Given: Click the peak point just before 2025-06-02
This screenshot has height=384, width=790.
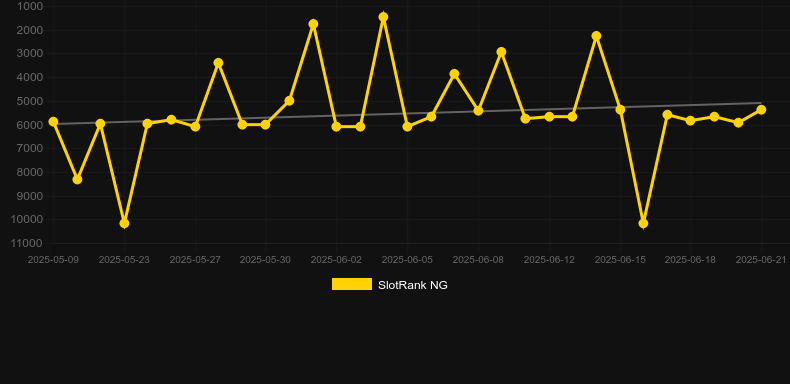Looking at the screenshot, I should [313, 24].
